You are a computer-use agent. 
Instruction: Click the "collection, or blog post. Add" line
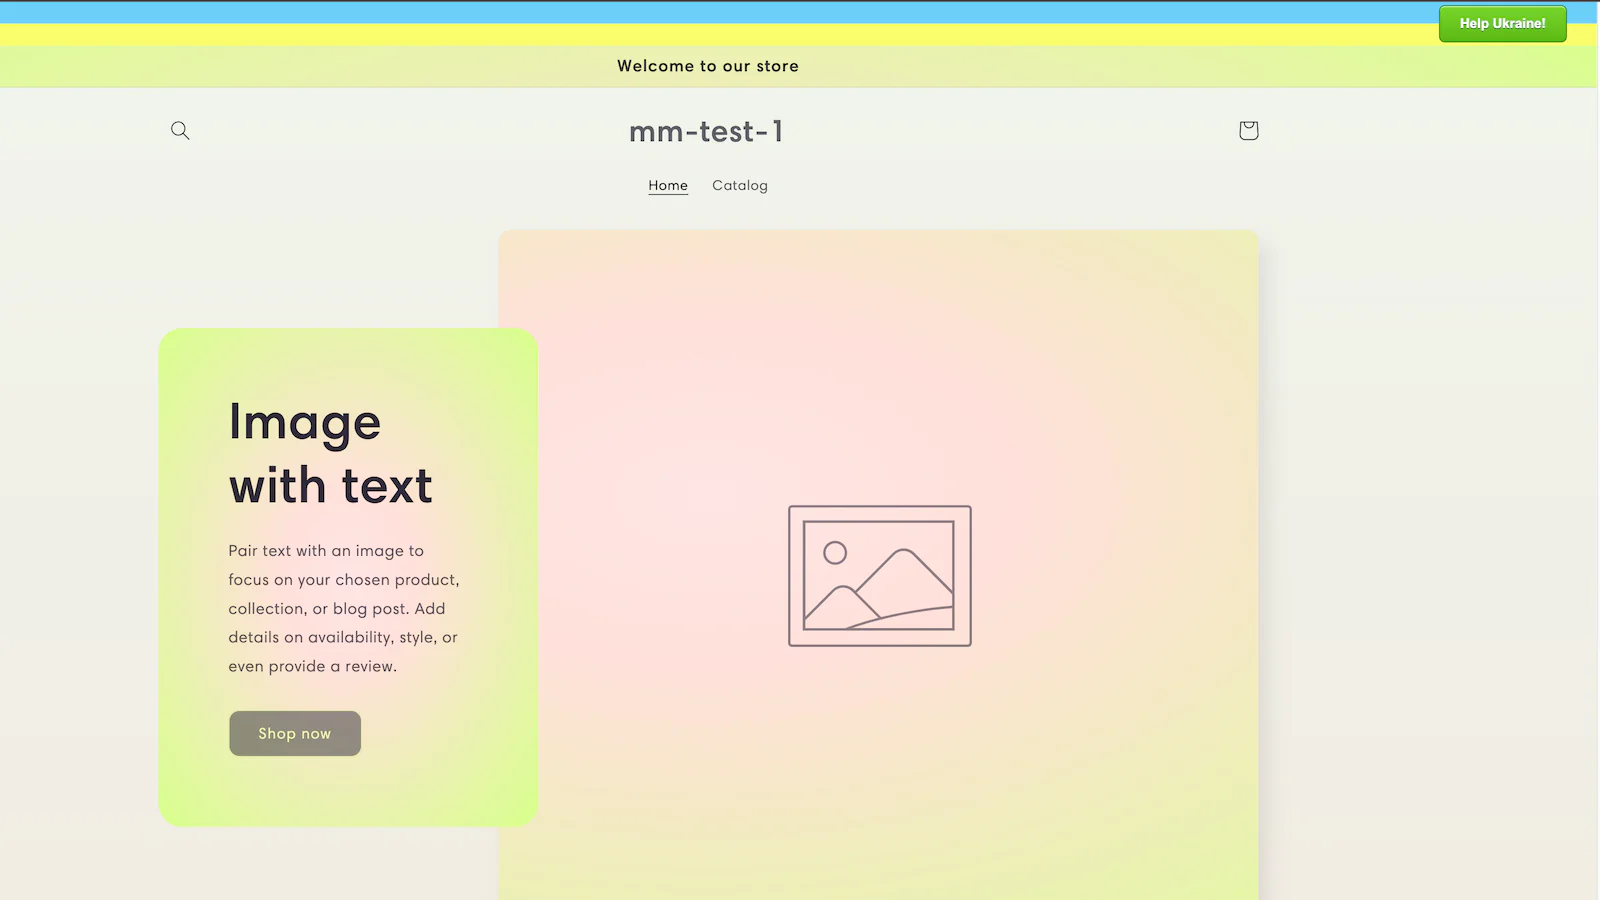(x=336, y=609)
